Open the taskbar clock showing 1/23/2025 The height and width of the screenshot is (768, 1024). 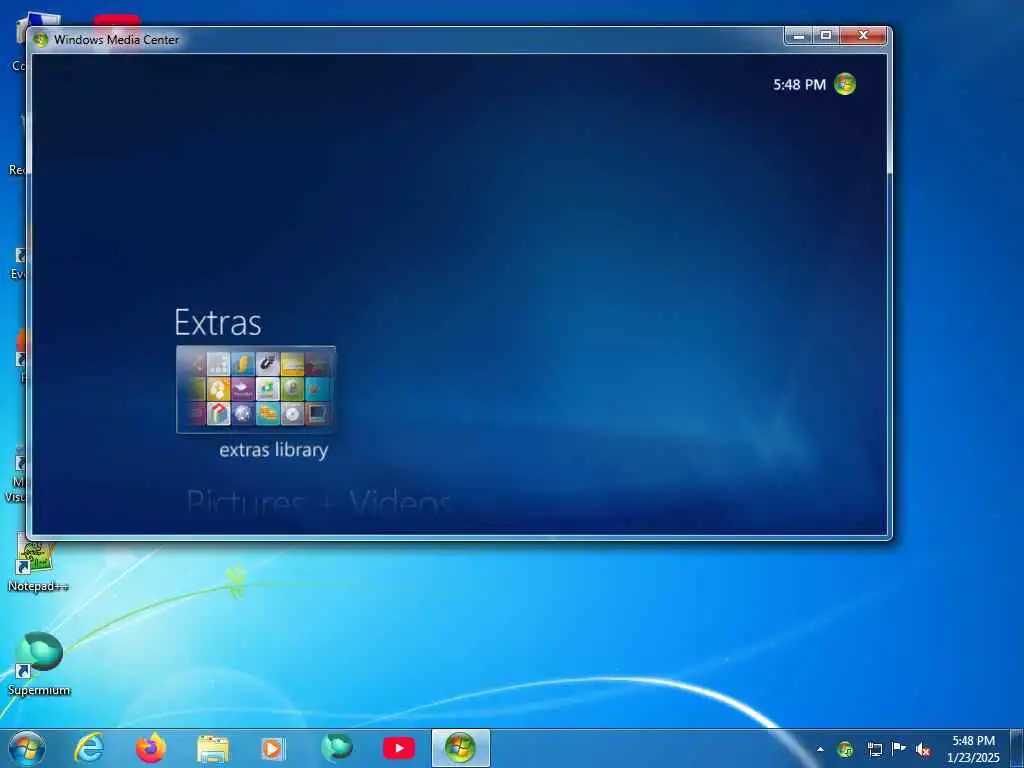click(x=973, y=749)
